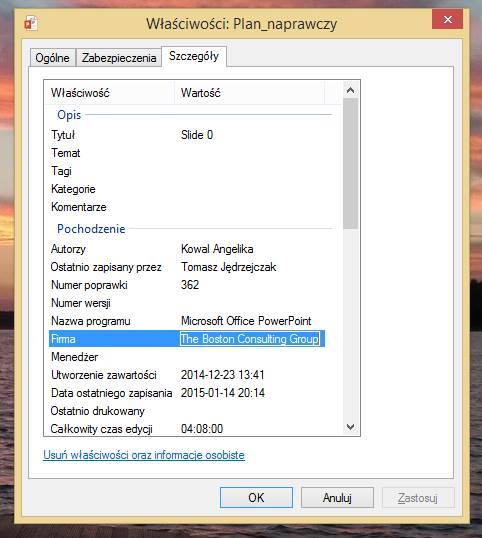Switch to the Ogólne tab
This screenshot has width=482, height=538.
pos(52,58)
